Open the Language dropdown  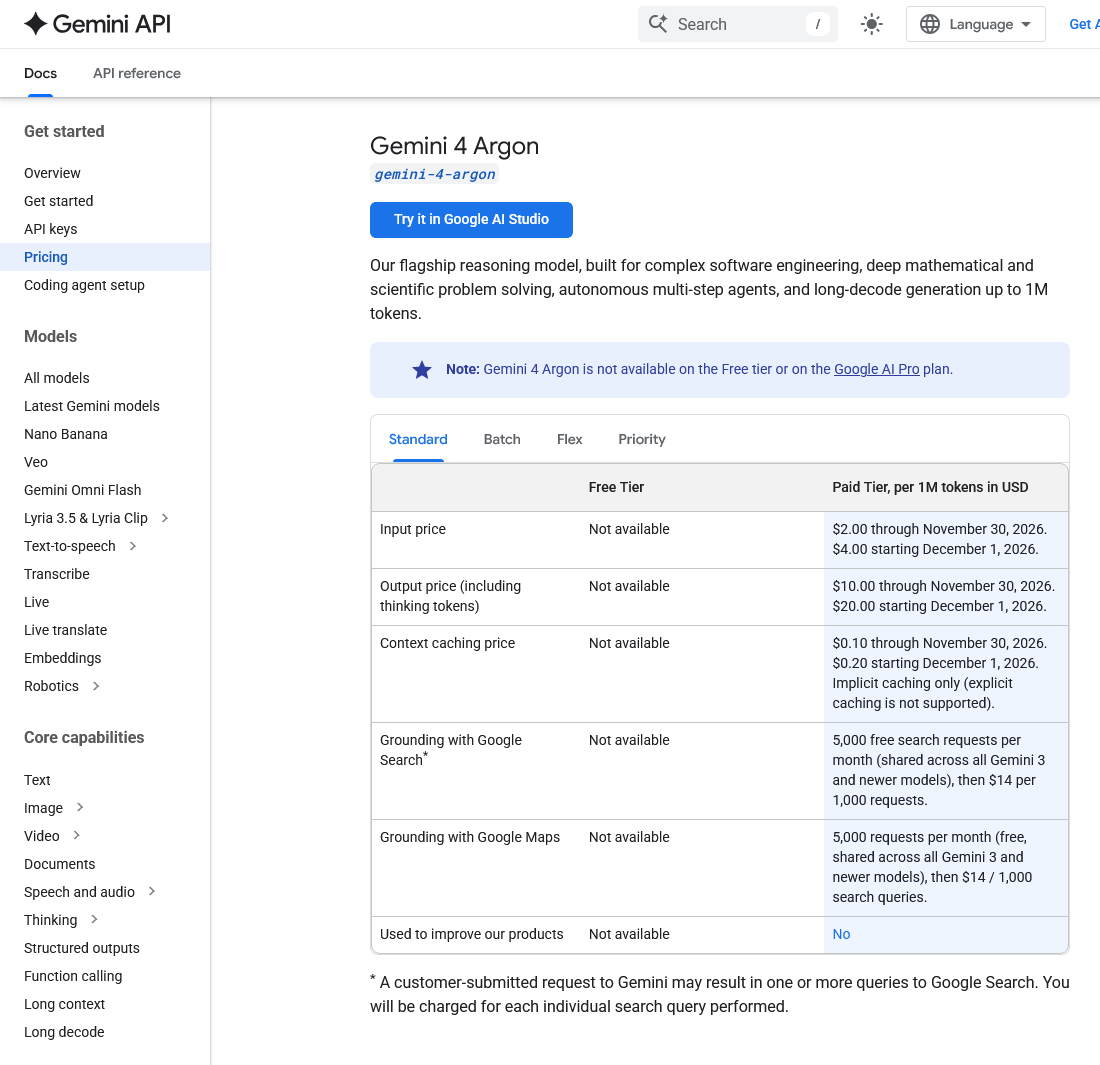coord(975,25)
